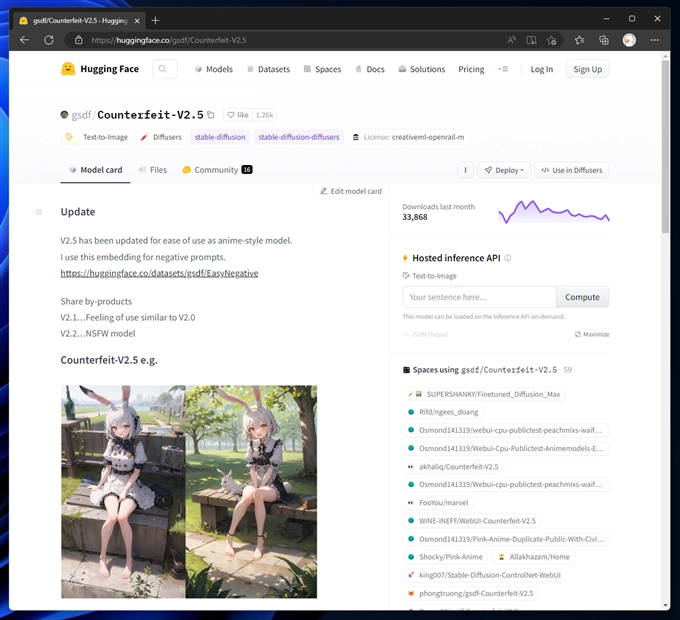Click the Sign Up button
The image size is (680, 620).
pyautogui.click(x=588, y=69)
